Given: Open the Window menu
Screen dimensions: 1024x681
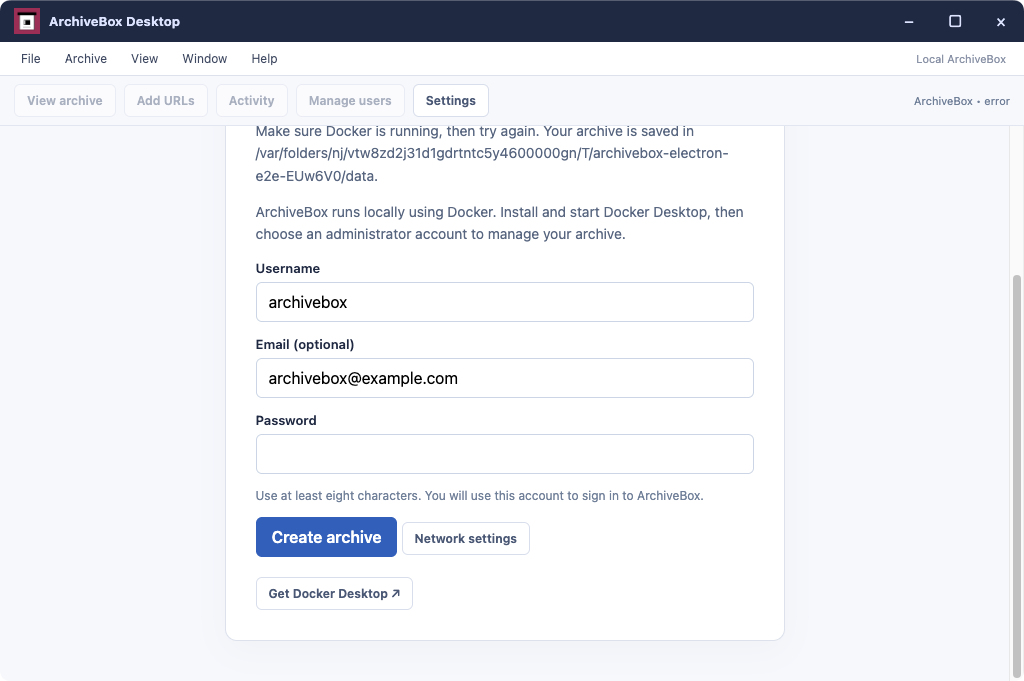Looking at the screenshot, I should 204,59.
